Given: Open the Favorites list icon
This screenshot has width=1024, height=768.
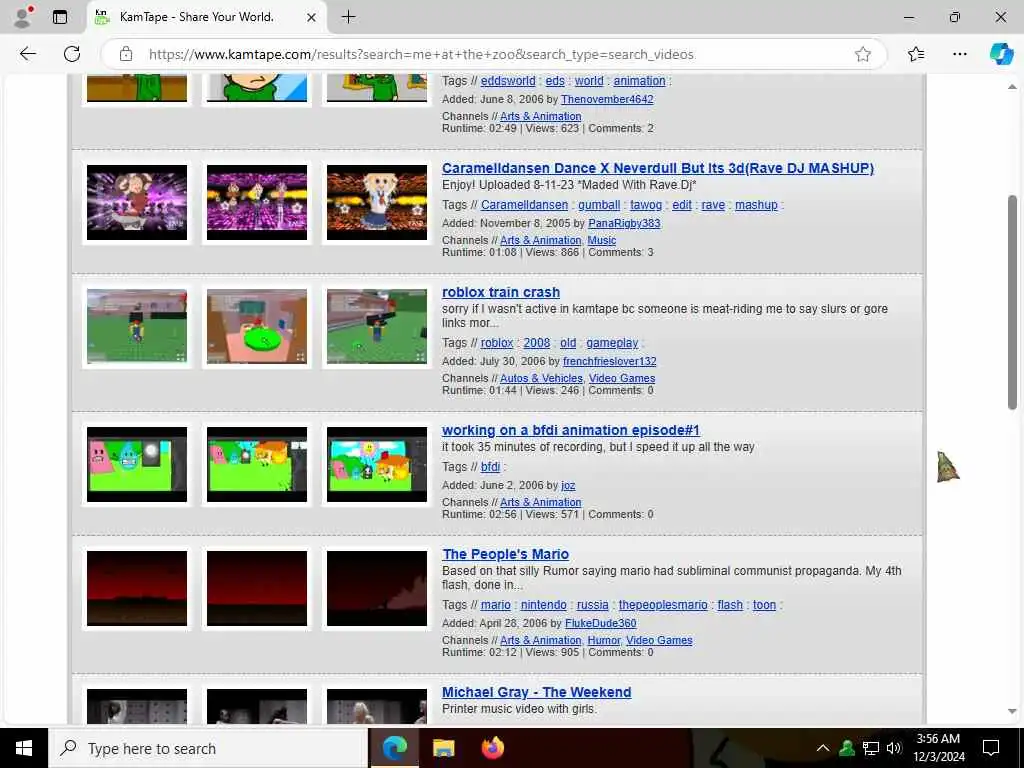Looking at the screenshot, I should pos(916,54).
